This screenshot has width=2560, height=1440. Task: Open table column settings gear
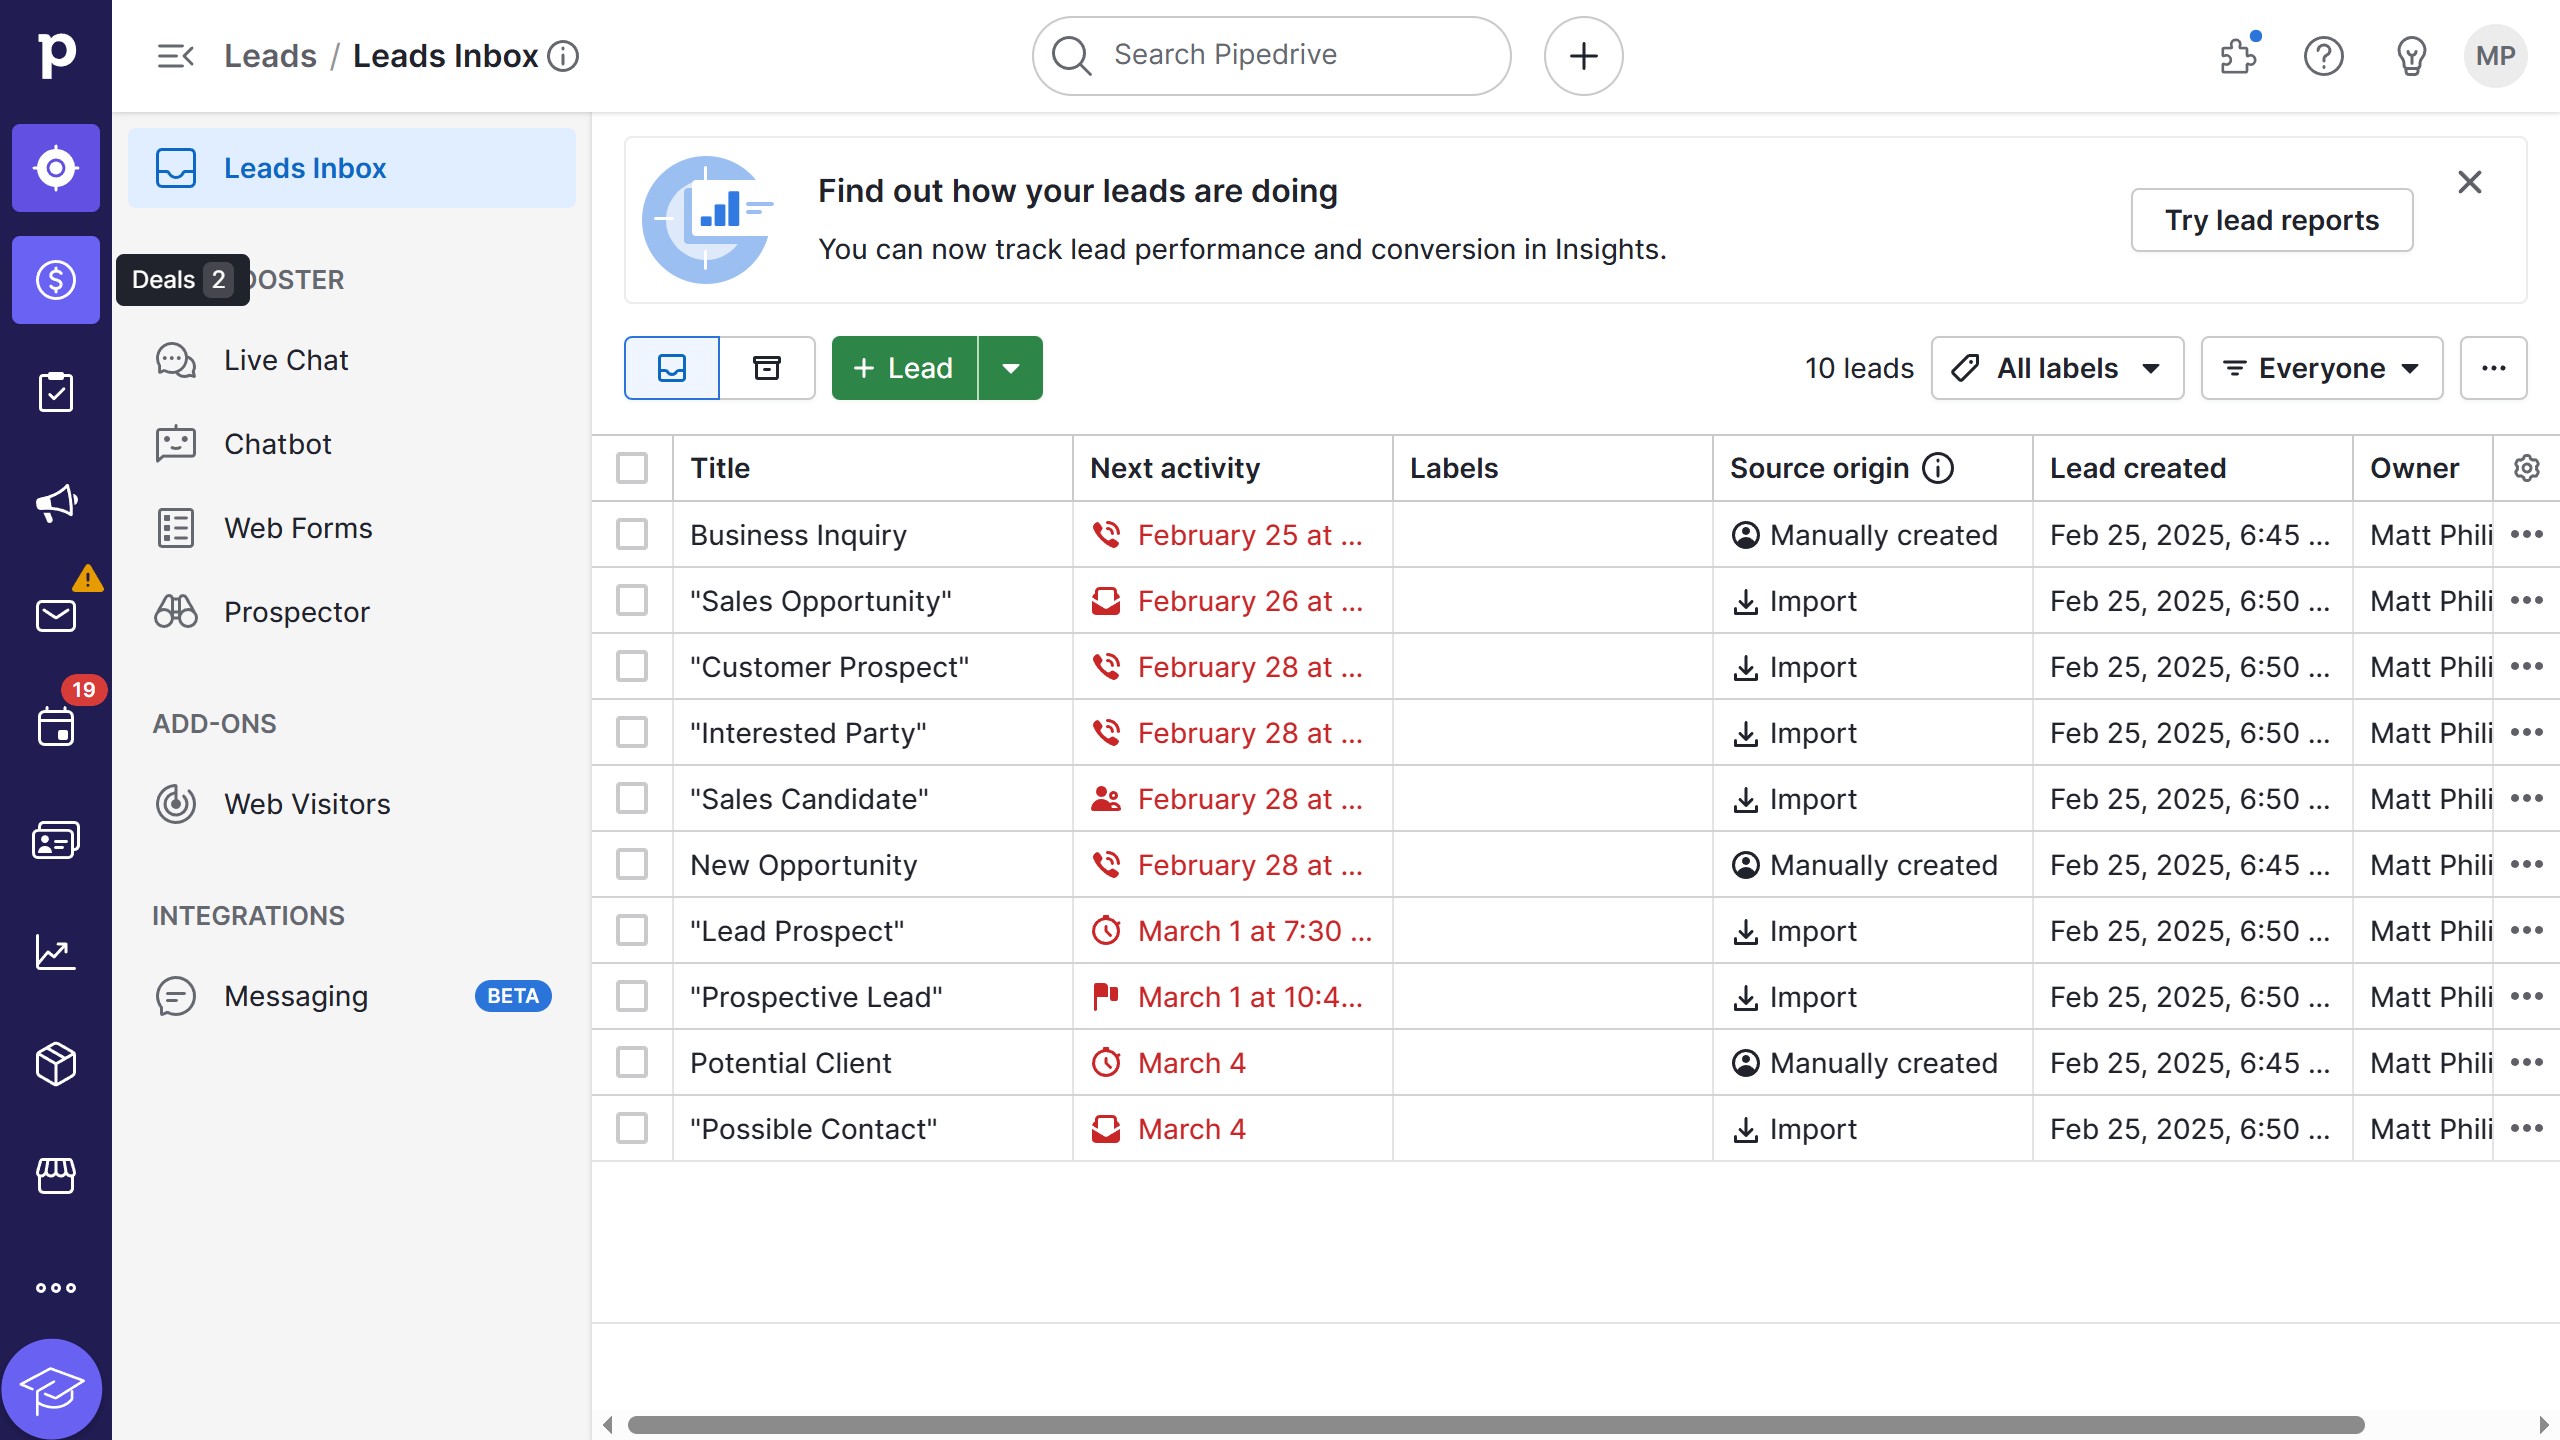click(x=2526, y=468)
